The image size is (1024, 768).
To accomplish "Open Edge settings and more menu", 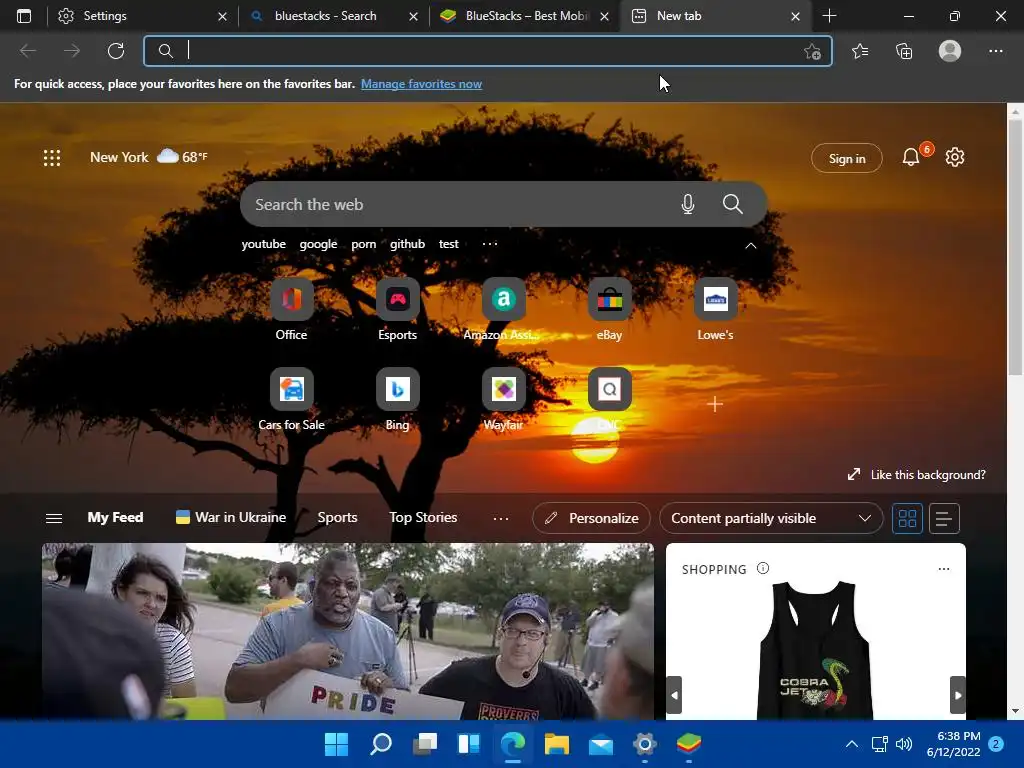I will [x=995, y=51].
